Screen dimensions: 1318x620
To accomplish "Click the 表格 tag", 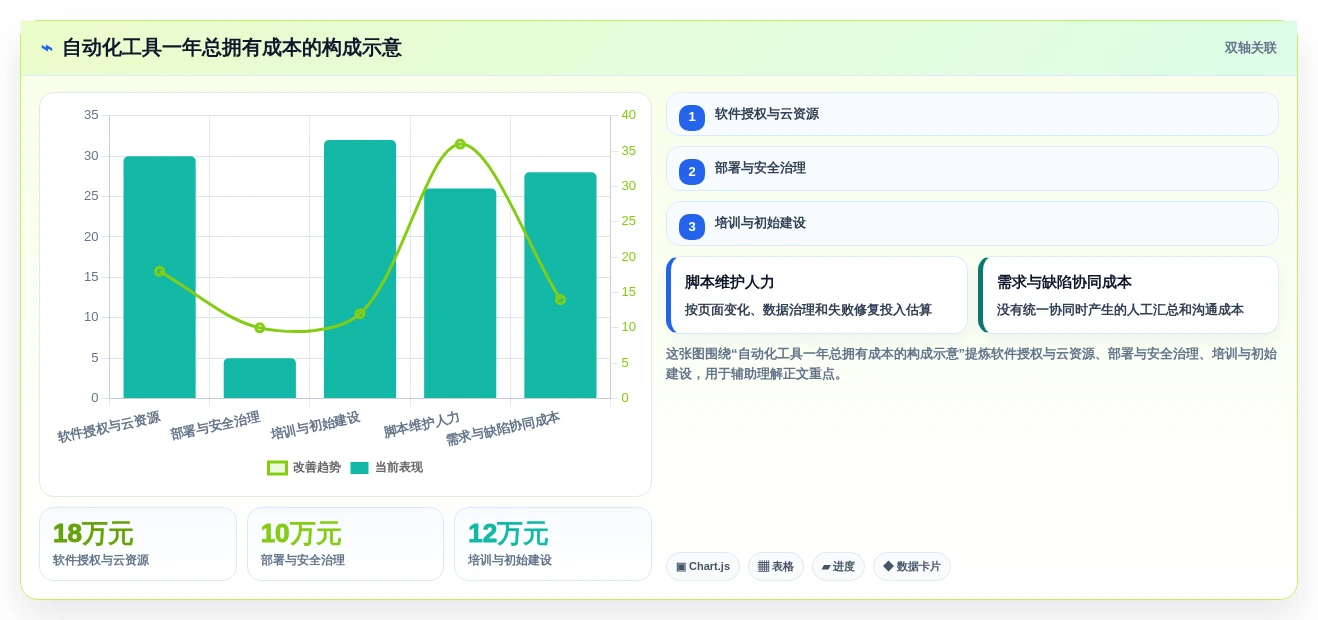I will pos(776,566).
